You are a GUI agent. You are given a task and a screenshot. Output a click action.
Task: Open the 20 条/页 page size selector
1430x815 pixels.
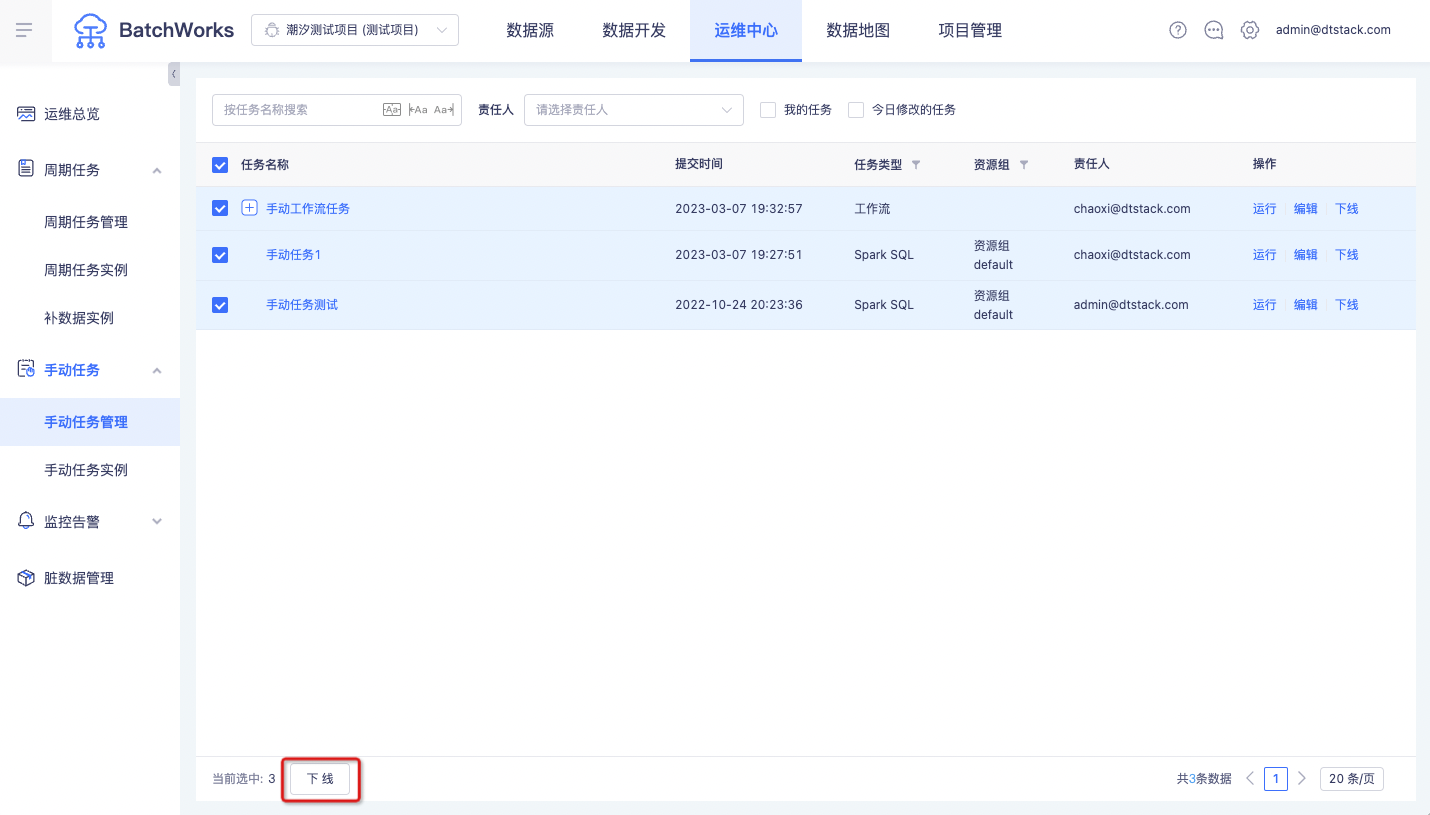click(1352, 778)
